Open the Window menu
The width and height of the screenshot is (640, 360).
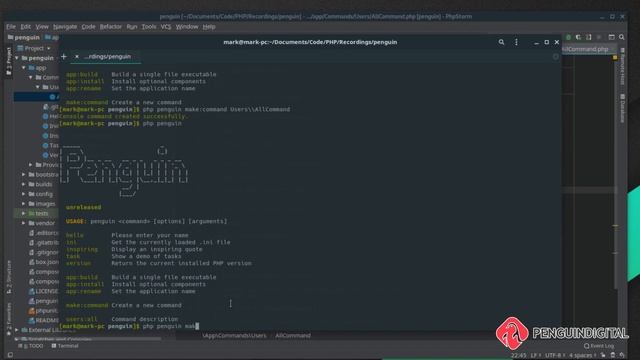pos(187,27)
